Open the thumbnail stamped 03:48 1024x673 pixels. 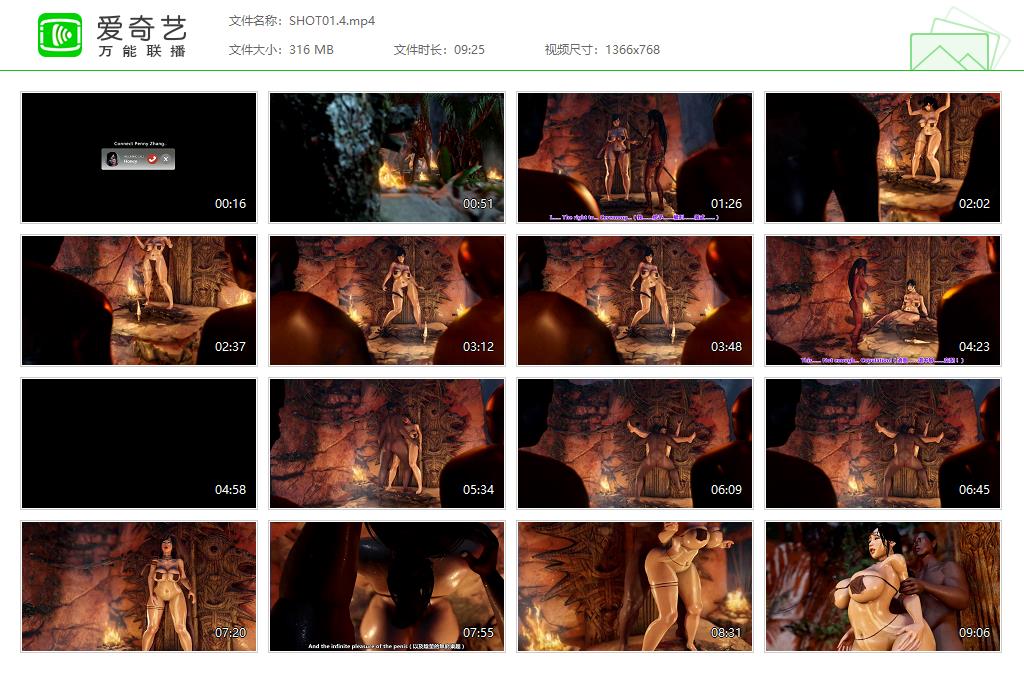tap(635, 300)
